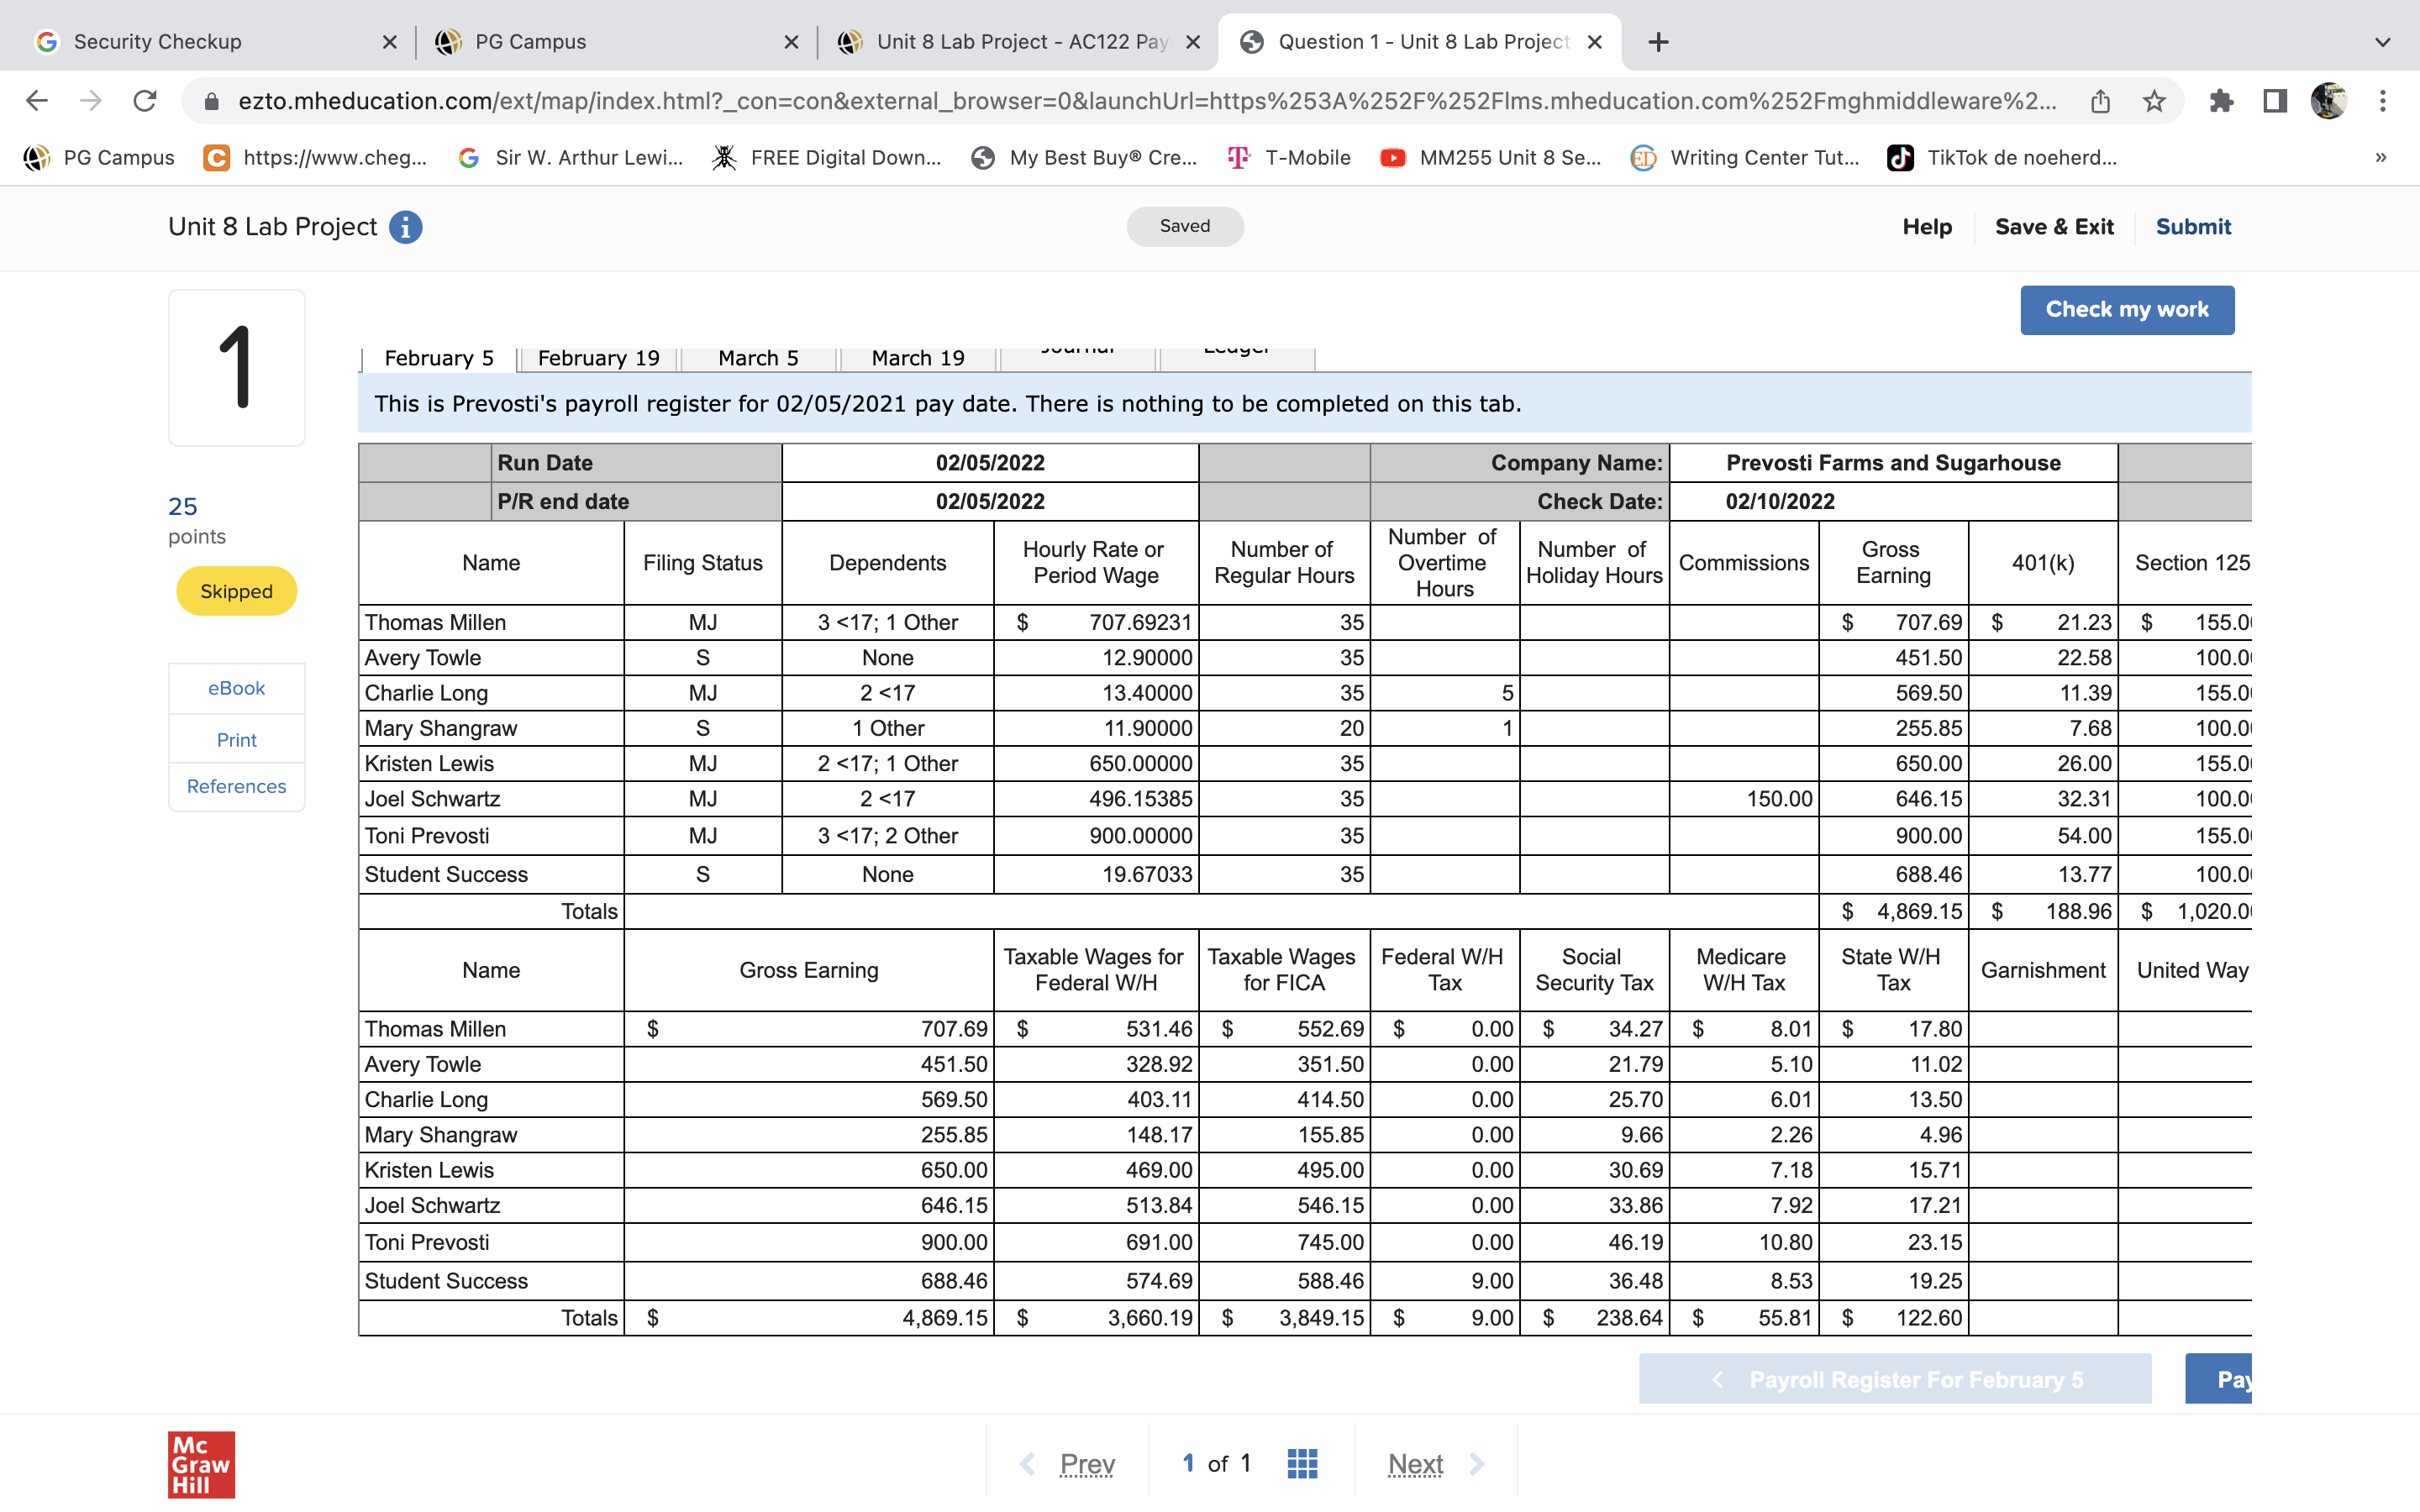Image resolution: width=2420 pixels, height=1512 pixels.
Task: Click the Check my work button
Action: point(2126,310)
